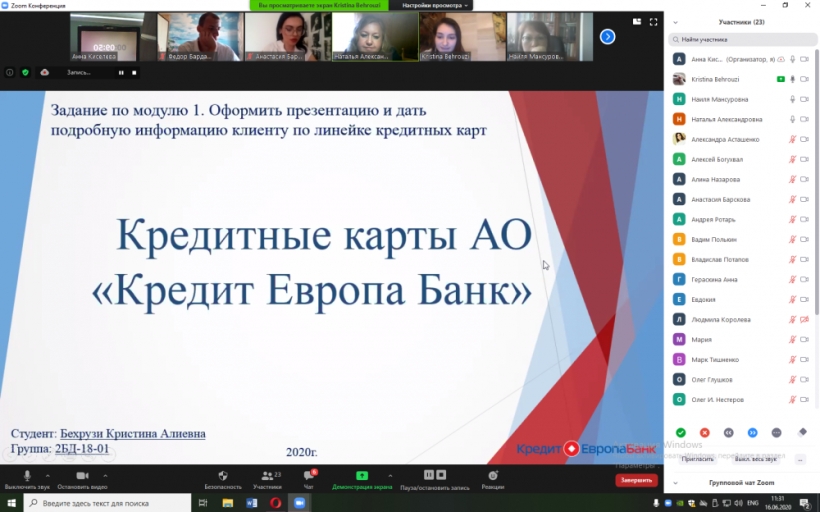This screenshot has height=512, width=820.
Task: Open Task View on taskbar
Action: [x=203, y=503]
